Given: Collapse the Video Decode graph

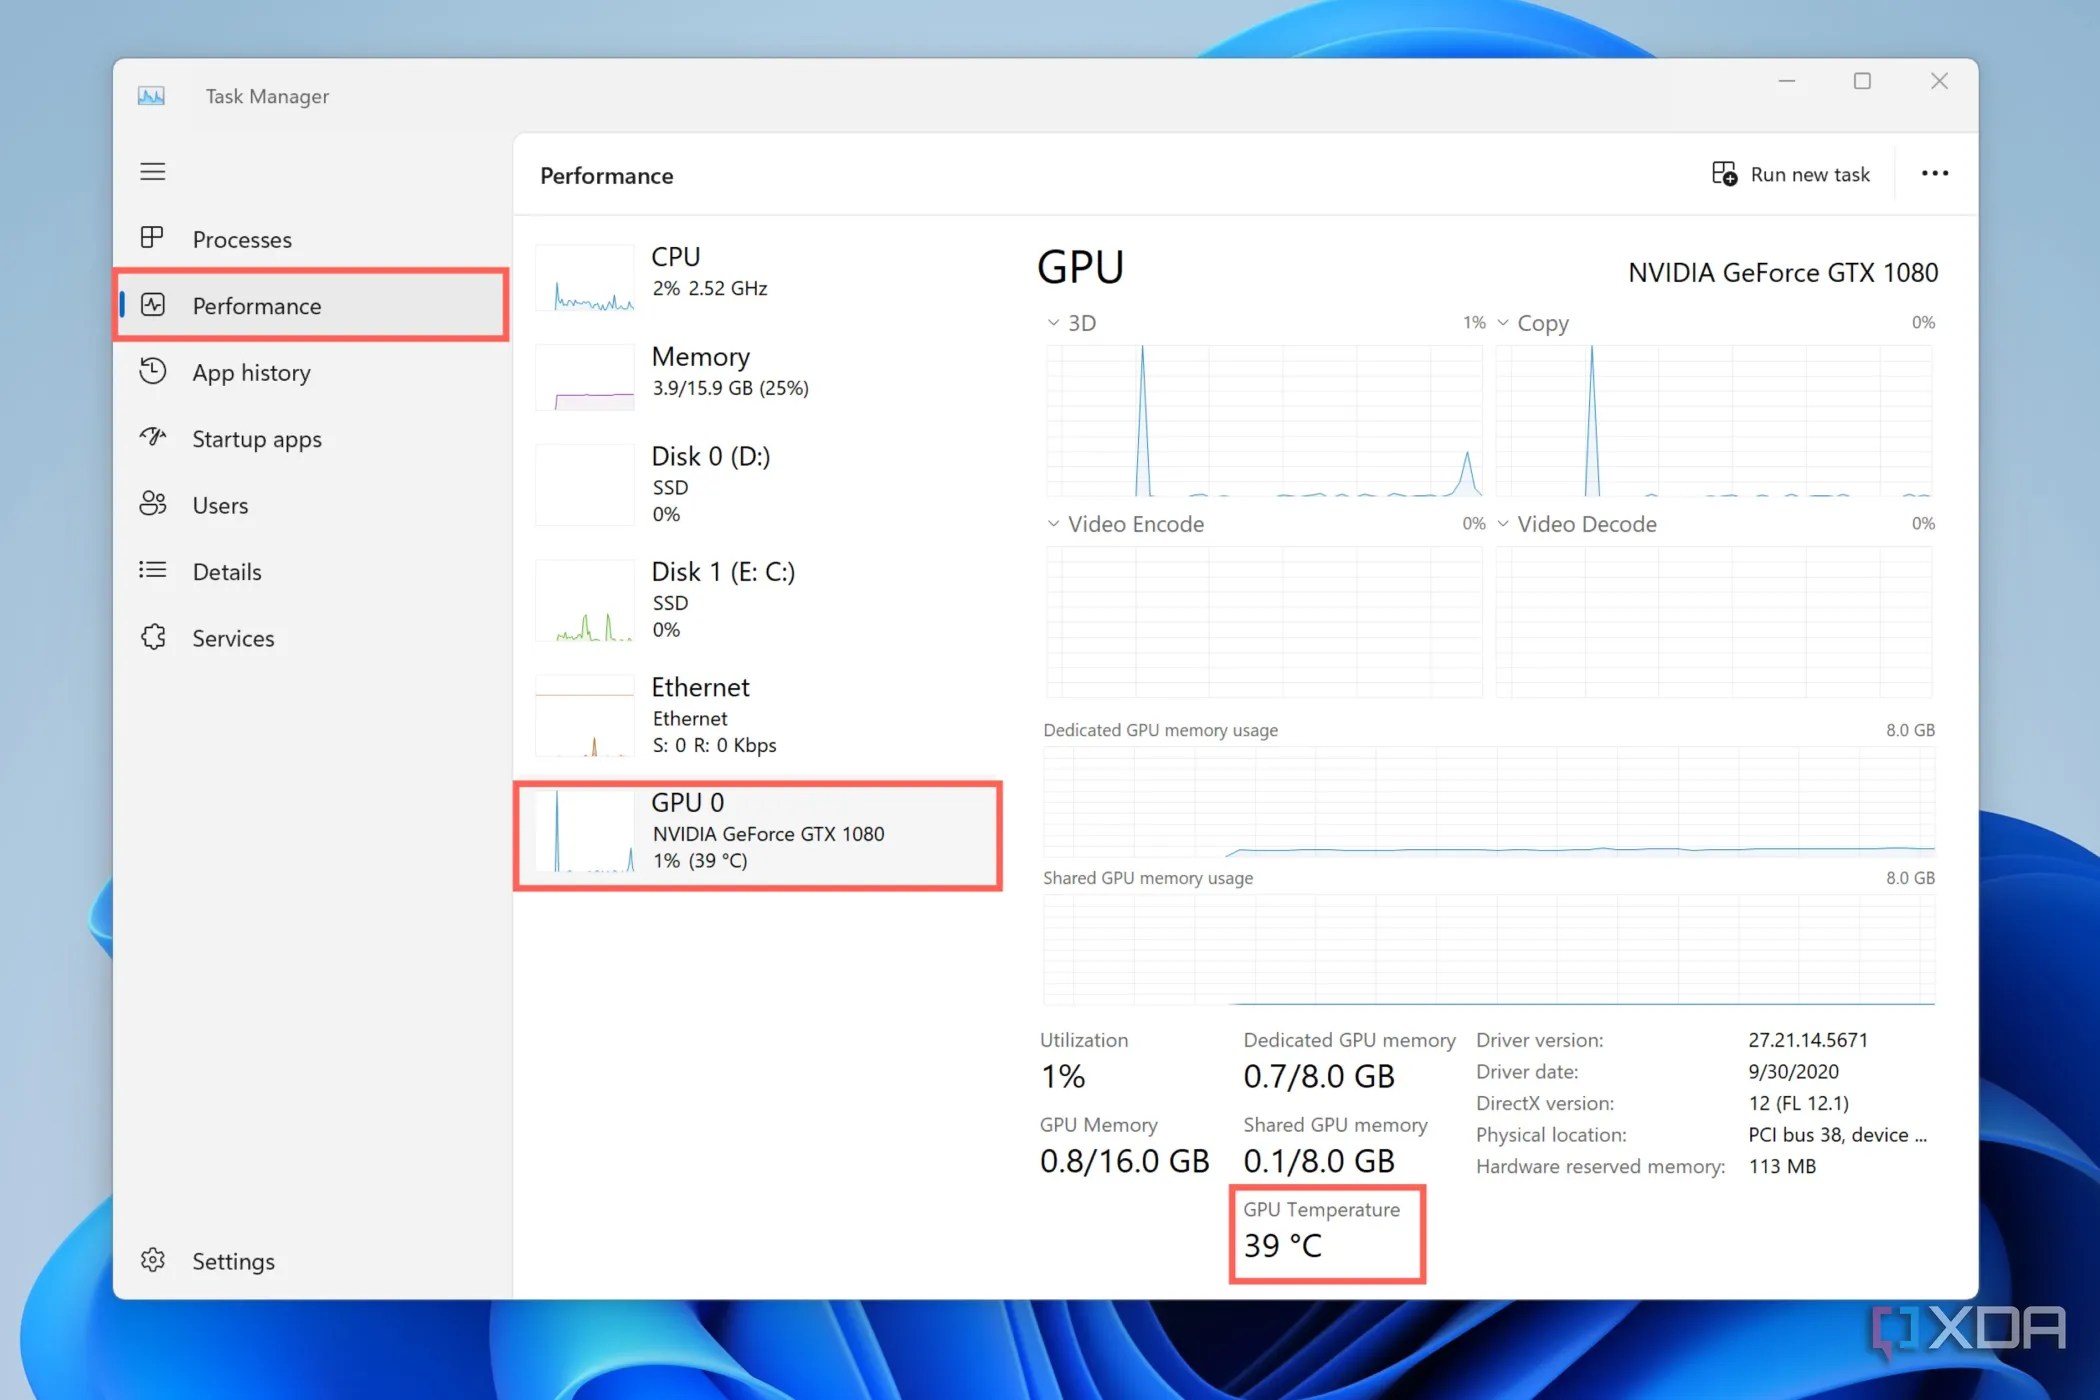Looking at the screenshot, I should pyautogui.click(x=1504, y=523).
